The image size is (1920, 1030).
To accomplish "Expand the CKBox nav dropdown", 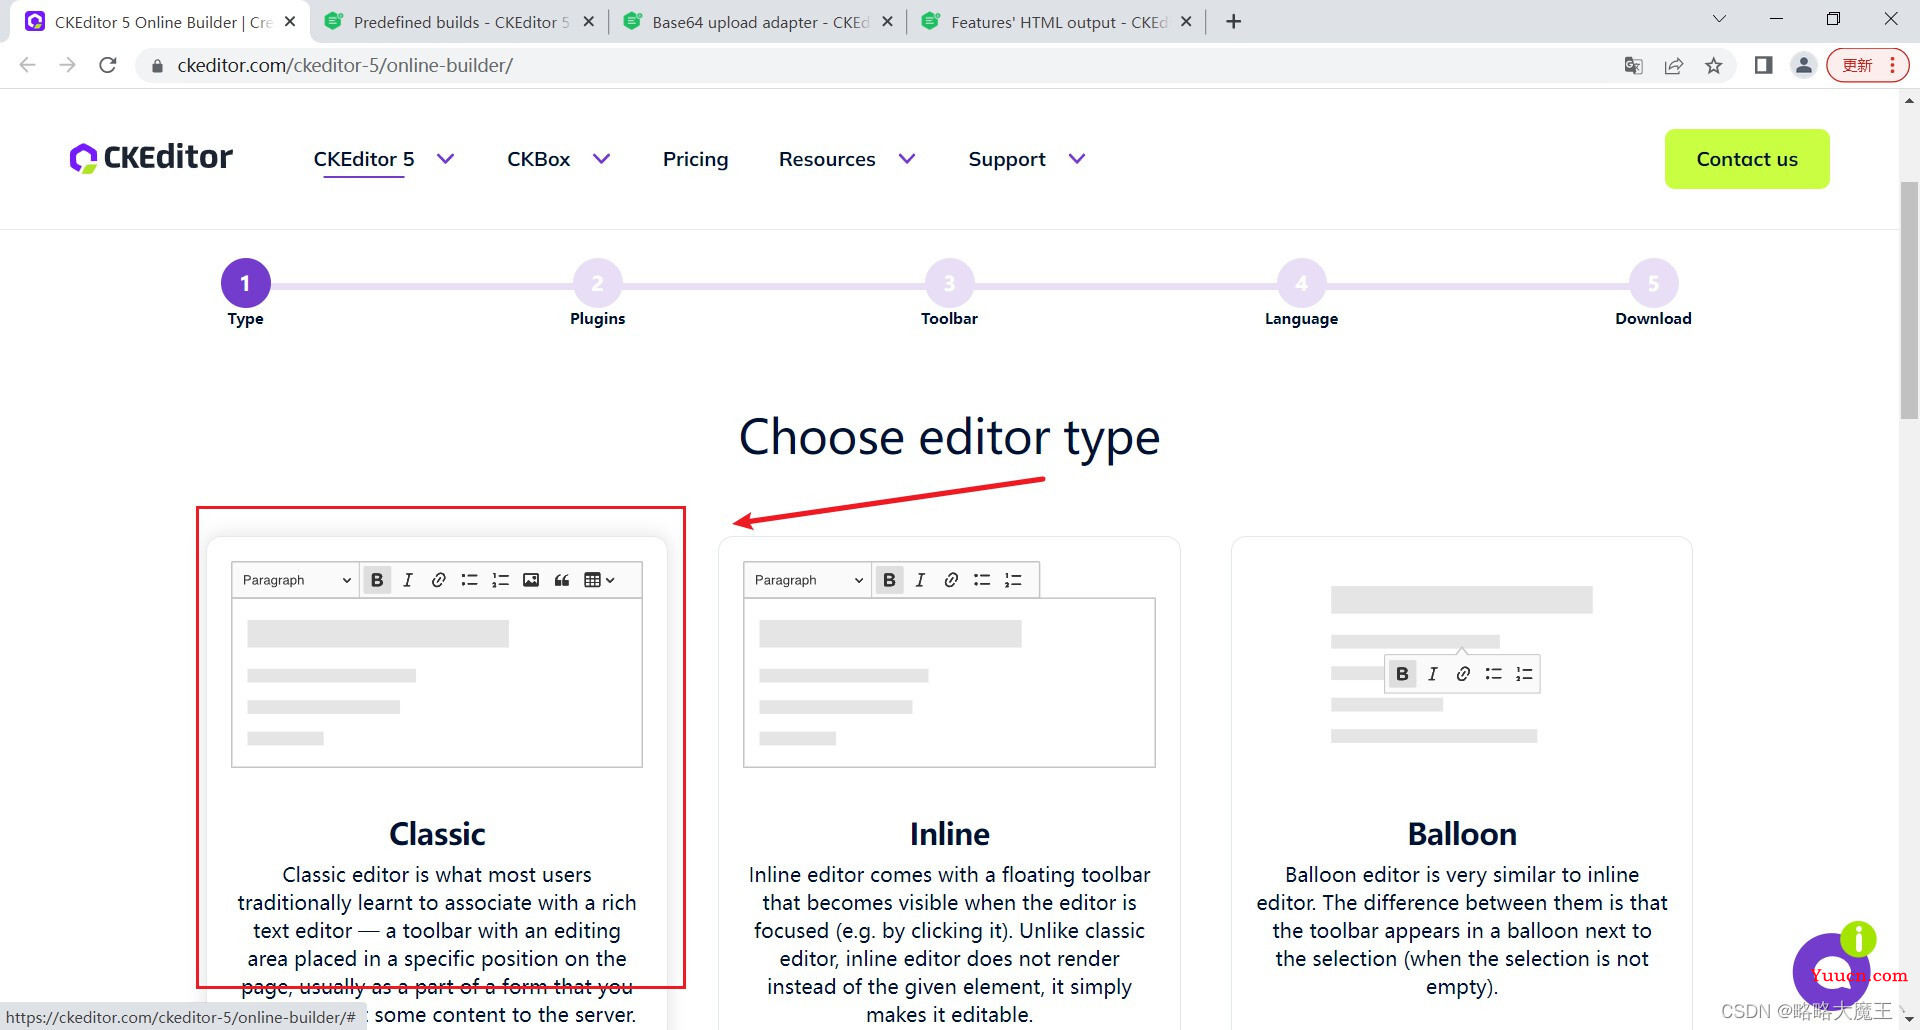I will click(x=602, y=159).
